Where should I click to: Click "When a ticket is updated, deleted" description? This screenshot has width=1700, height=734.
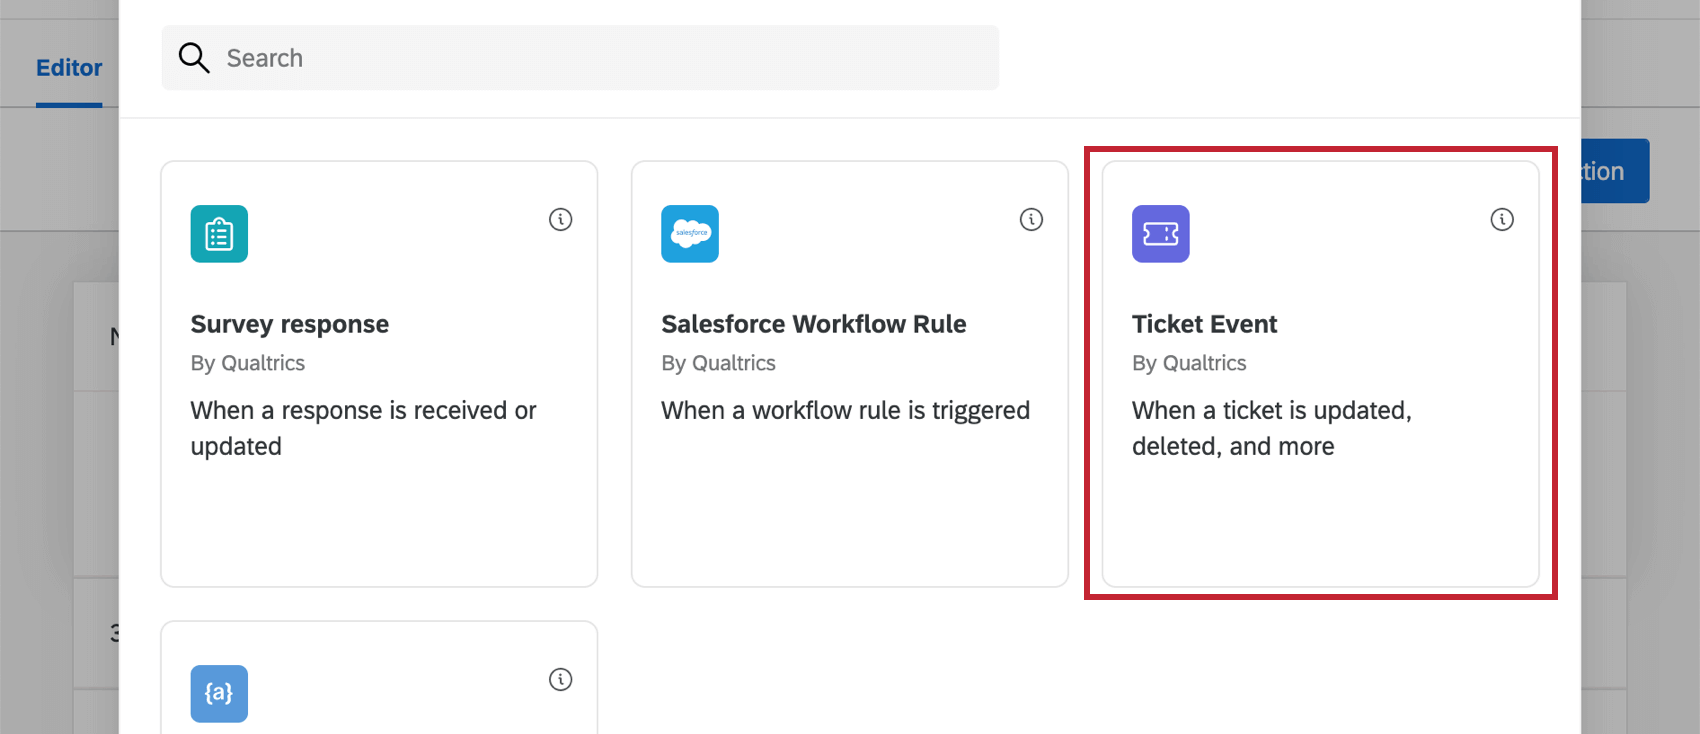coord(1271,428)
